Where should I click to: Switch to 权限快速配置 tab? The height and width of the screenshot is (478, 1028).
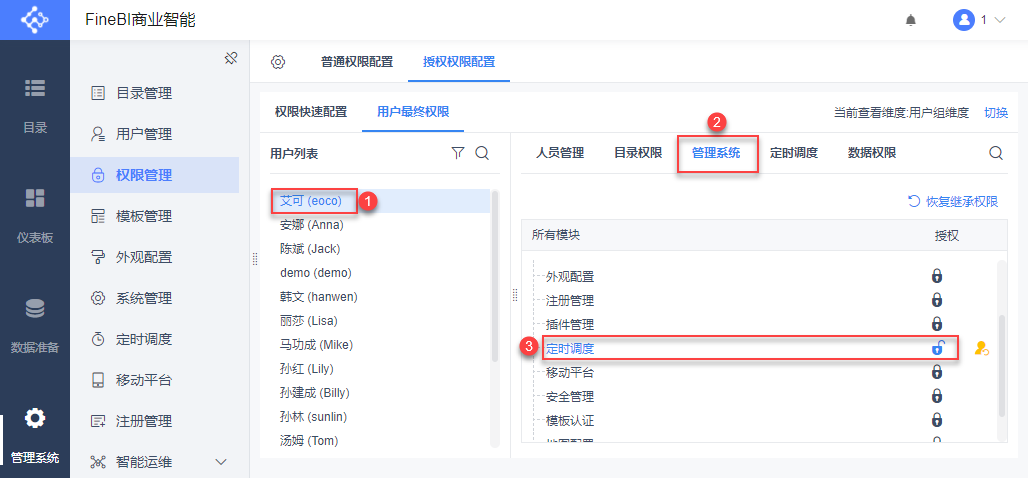pos(311,111)
